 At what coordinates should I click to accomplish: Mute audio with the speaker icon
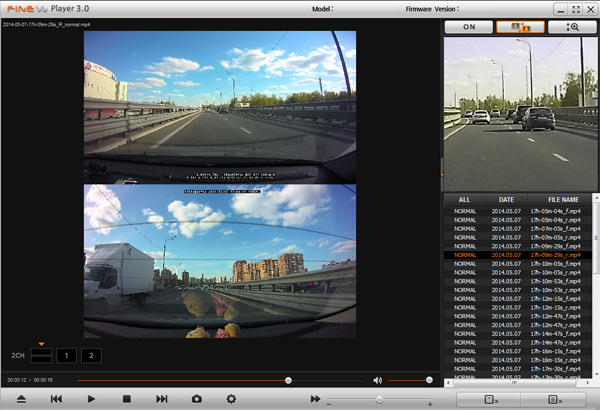point(378,380)
